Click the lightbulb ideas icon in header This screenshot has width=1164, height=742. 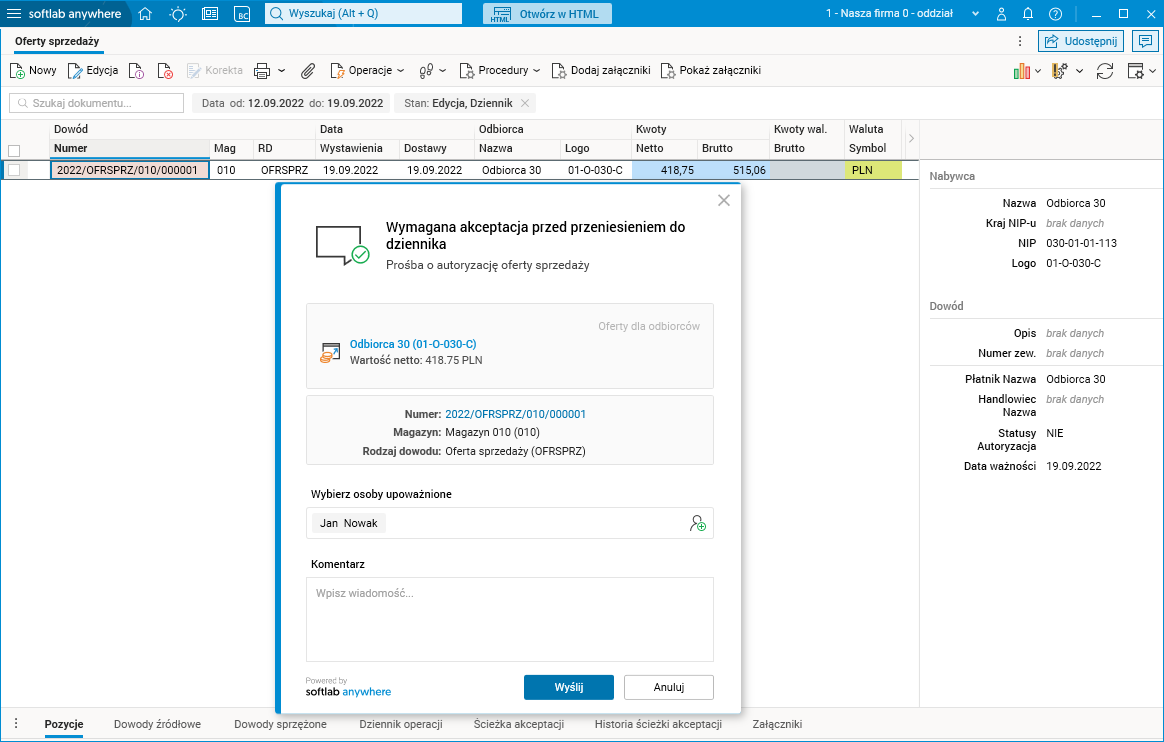[x=178, y=13]
